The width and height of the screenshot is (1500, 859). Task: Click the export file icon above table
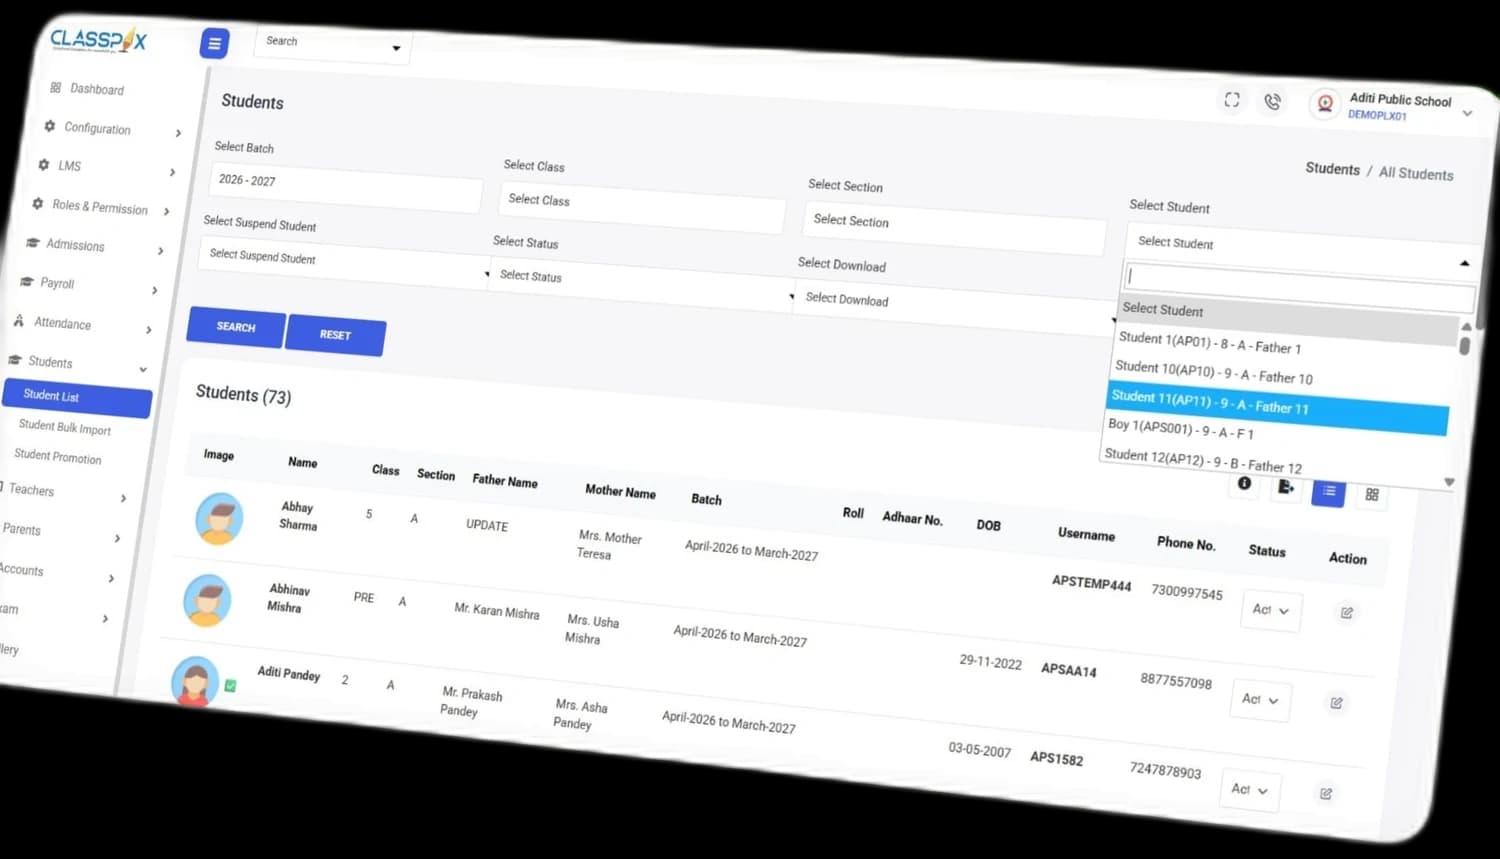click(x=1286, y=487)
